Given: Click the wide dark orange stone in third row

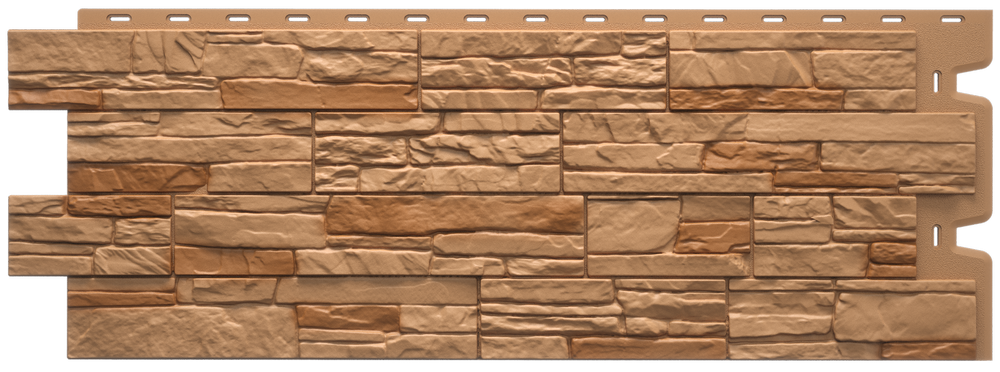Looking at the screenshot, I should [455, 214].
